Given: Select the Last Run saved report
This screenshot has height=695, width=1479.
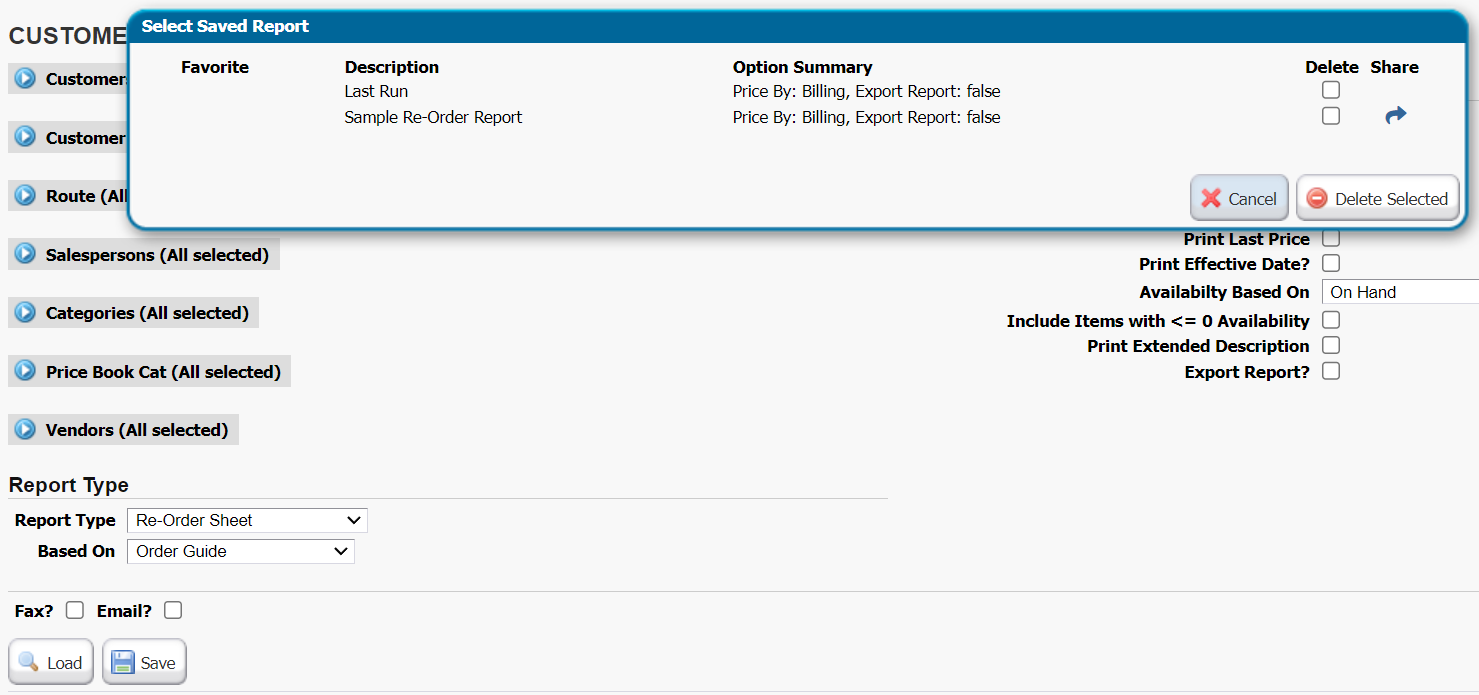Looking at the screenshot, I should 376,91.
